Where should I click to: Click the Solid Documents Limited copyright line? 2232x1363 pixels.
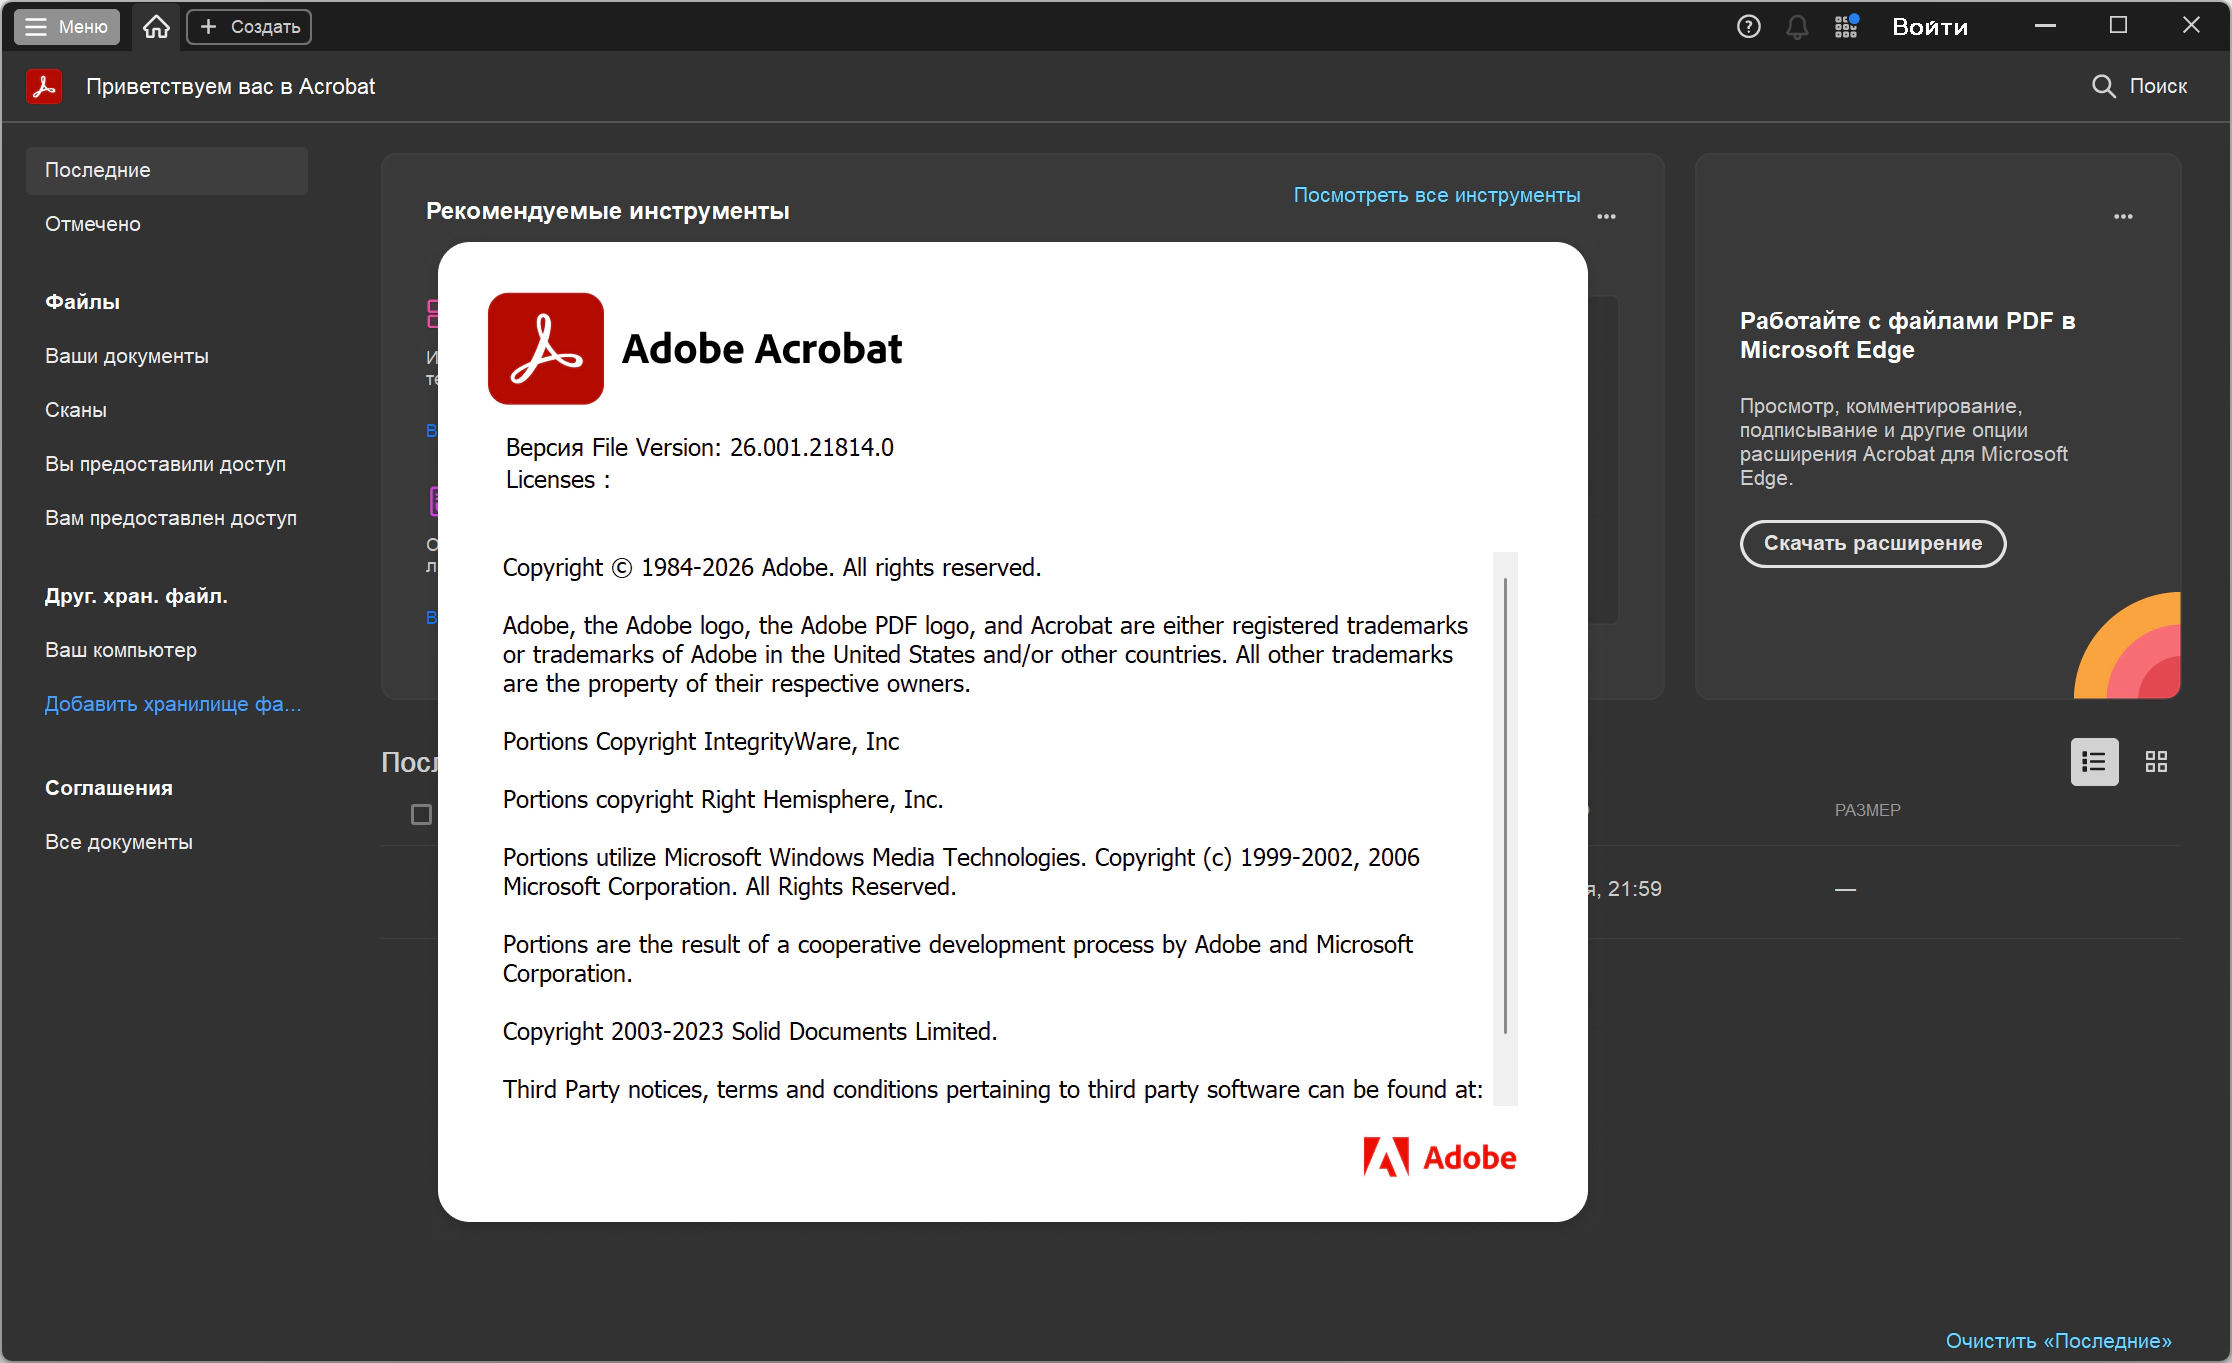tap(750, 1031)
